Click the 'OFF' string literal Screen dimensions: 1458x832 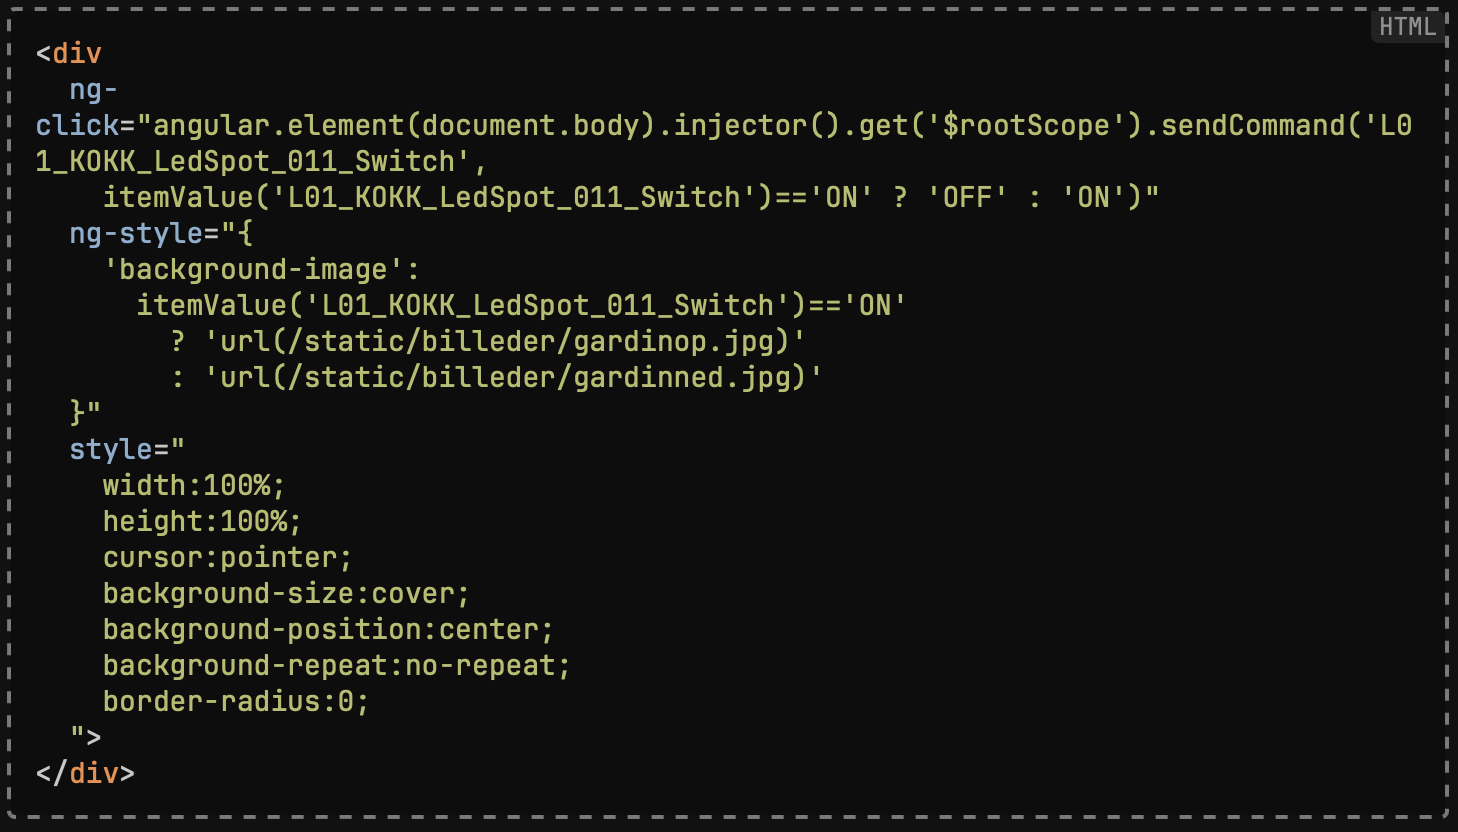click(967, 198)
